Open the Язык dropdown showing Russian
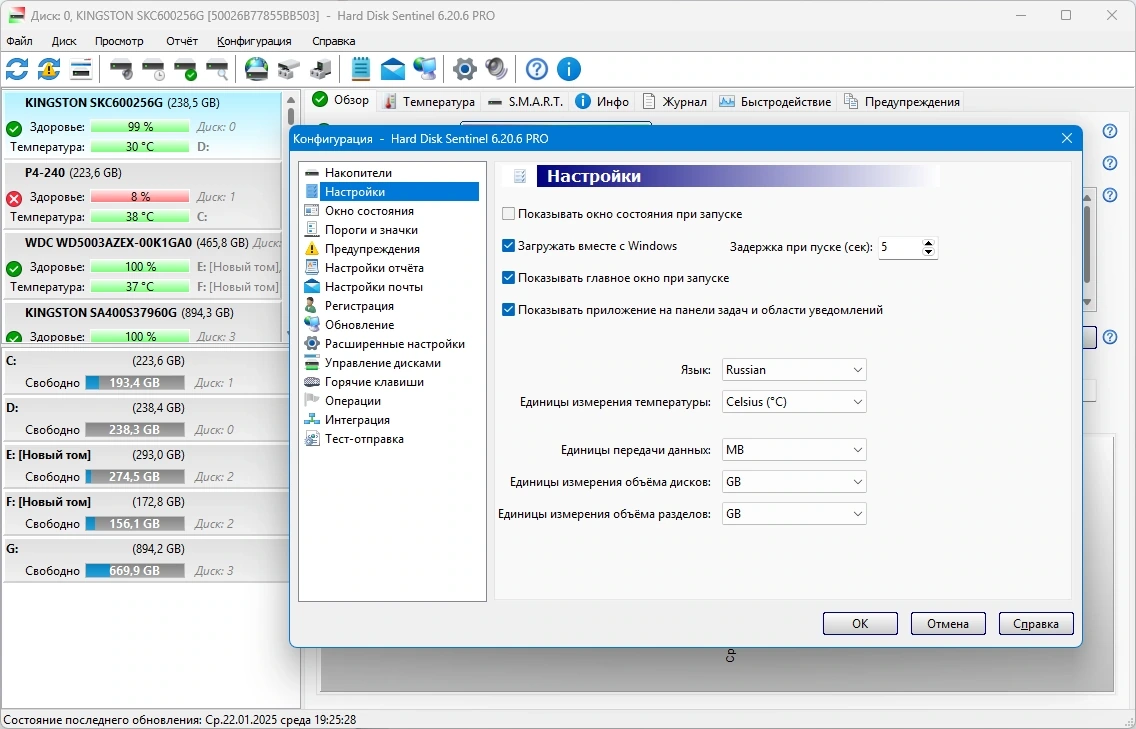Viewport: 1136px width, 729px height. click(x=794, y=370)
